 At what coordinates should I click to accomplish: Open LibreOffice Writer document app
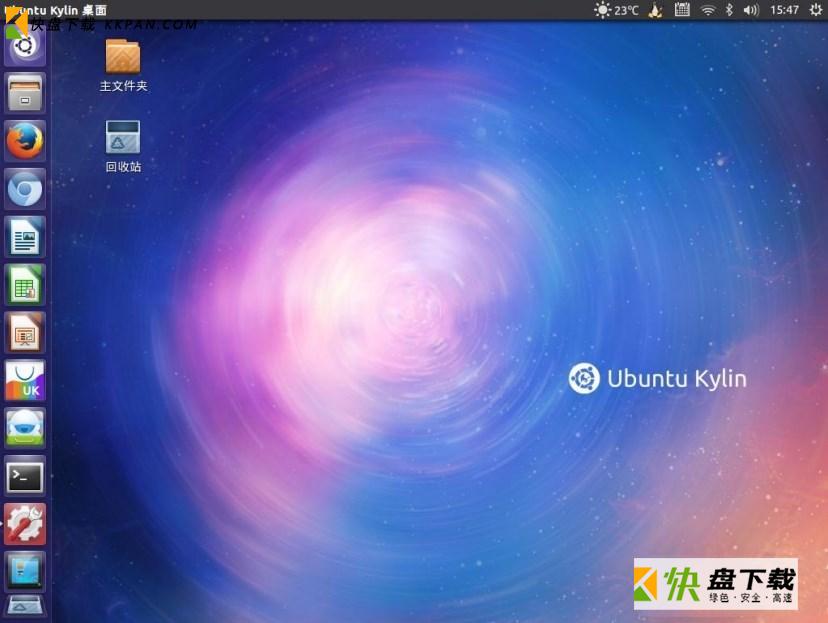click(x=25, y=237)
